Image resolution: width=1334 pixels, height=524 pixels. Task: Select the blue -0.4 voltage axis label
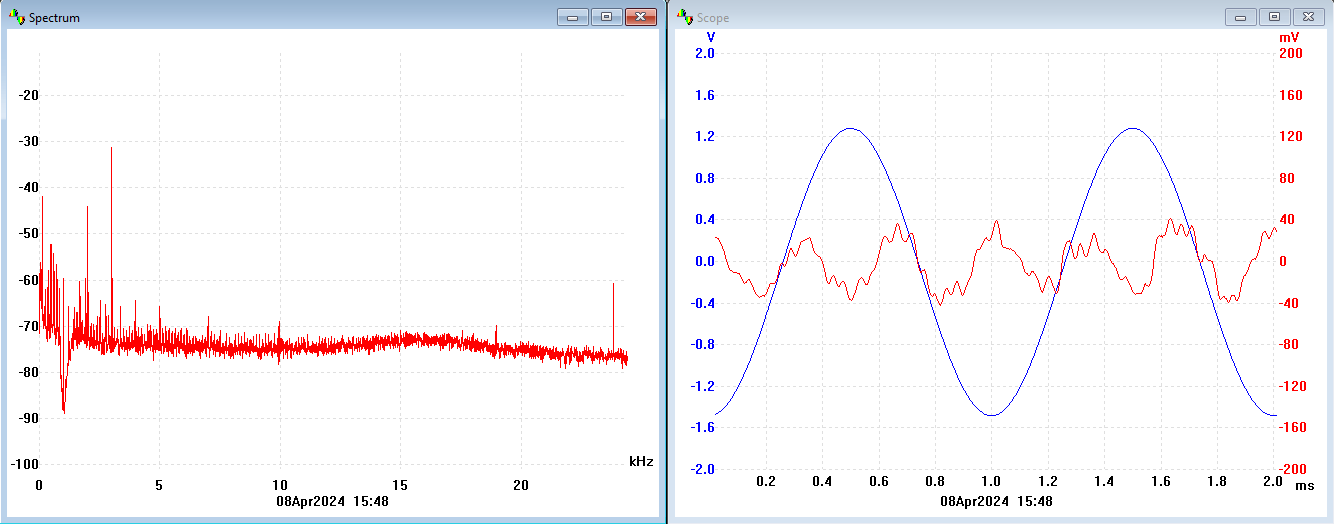pos(704,302)
